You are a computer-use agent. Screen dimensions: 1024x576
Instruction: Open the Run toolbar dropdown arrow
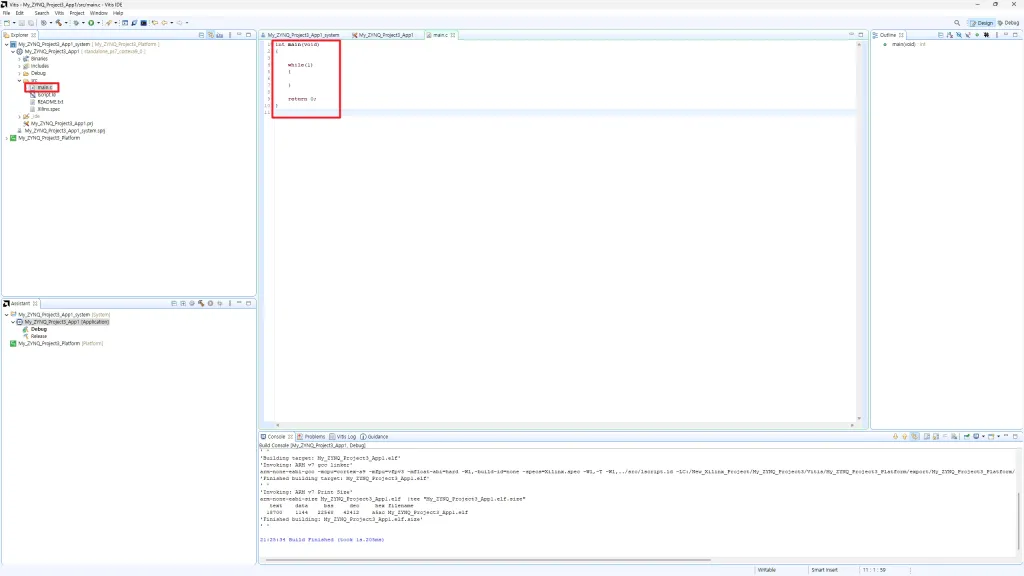click(99, 23)
